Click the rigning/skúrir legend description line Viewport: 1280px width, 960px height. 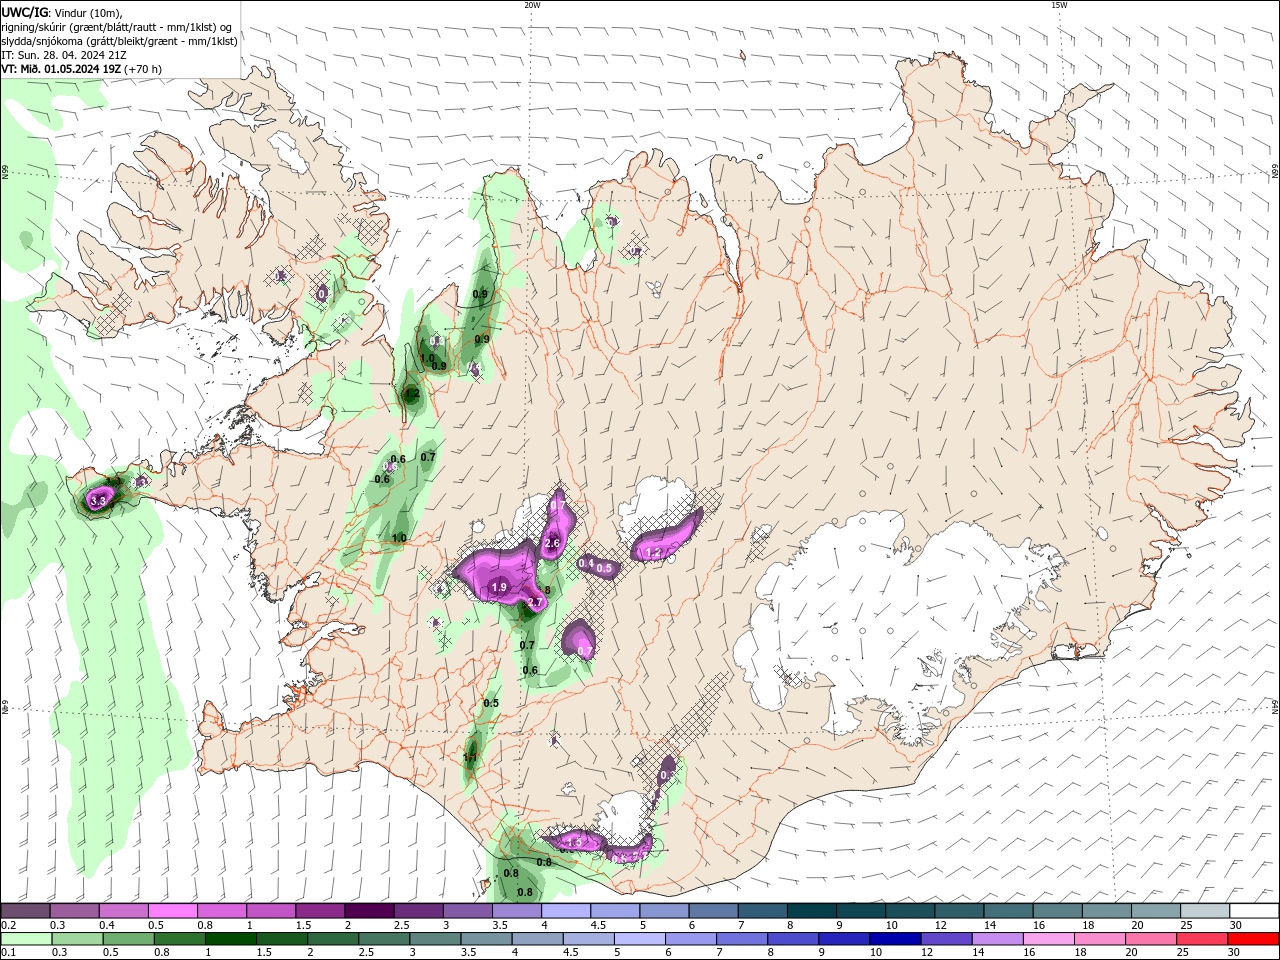point(117,27)
